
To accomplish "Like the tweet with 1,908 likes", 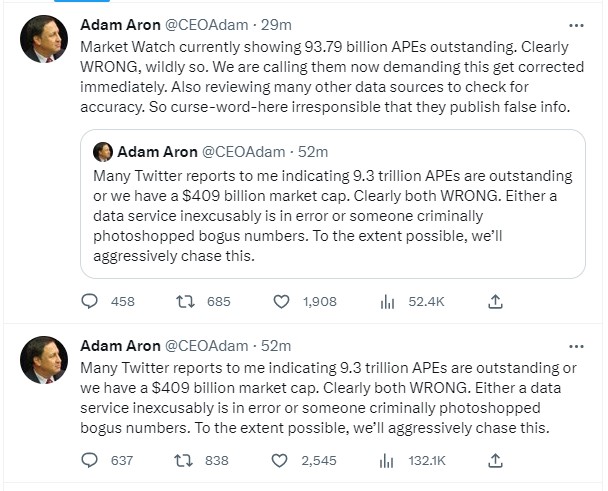I will [283, 301].
